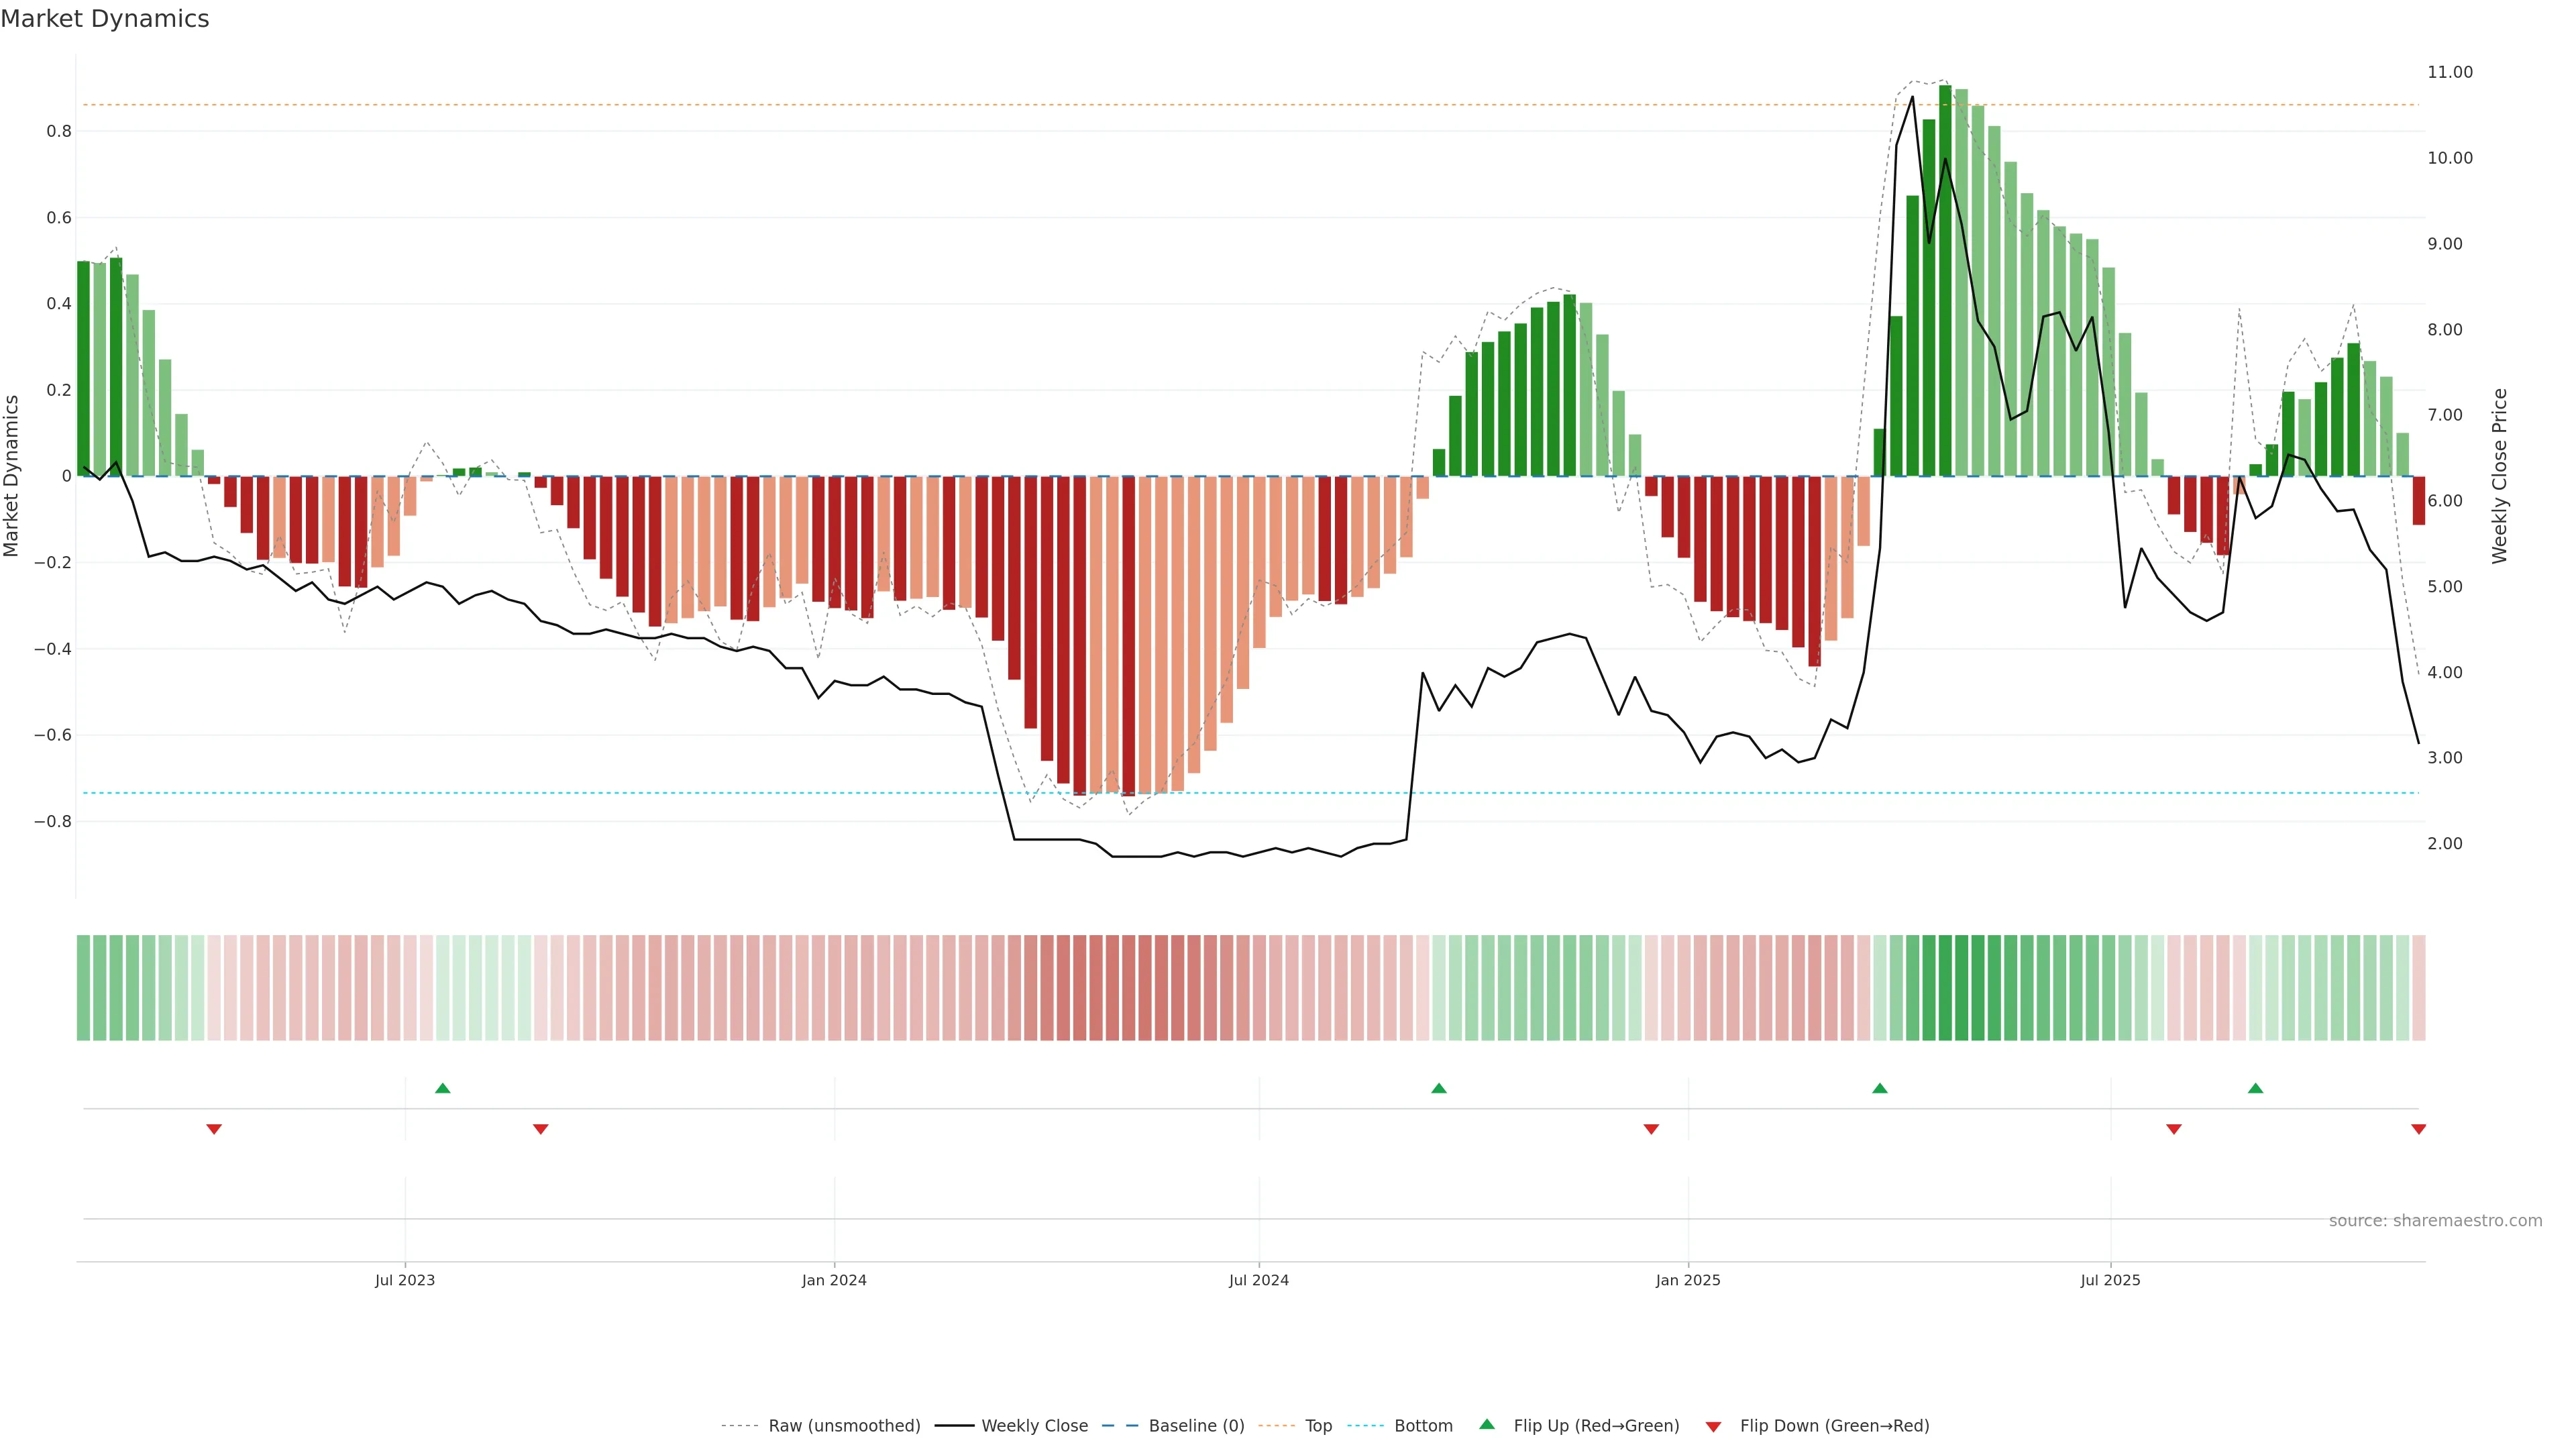Click the Jan 2024 x-axis label
Viewport: 2576px width, 1449px height.
pos(834,1281)
